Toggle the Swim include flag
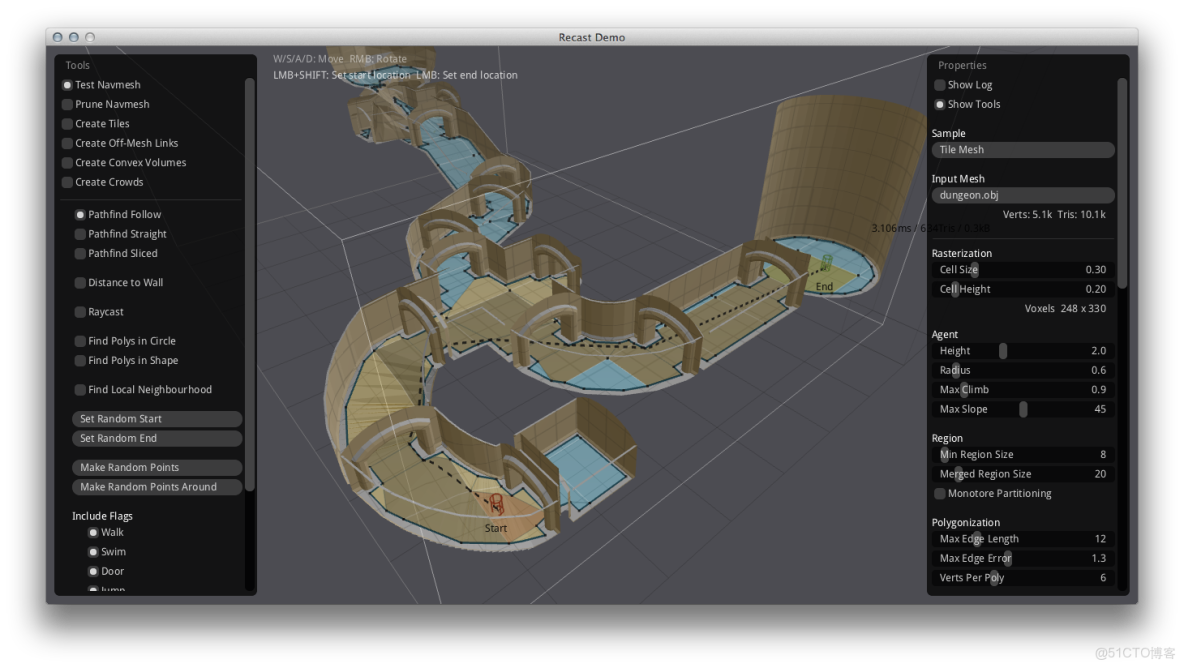Screen dimensions: 1184x668 94,552
